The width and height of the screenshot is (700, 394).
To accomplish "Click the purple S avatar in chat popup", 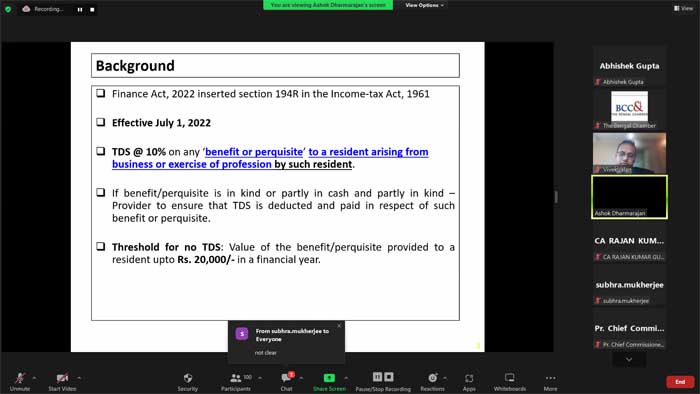I will click(242, 334).
